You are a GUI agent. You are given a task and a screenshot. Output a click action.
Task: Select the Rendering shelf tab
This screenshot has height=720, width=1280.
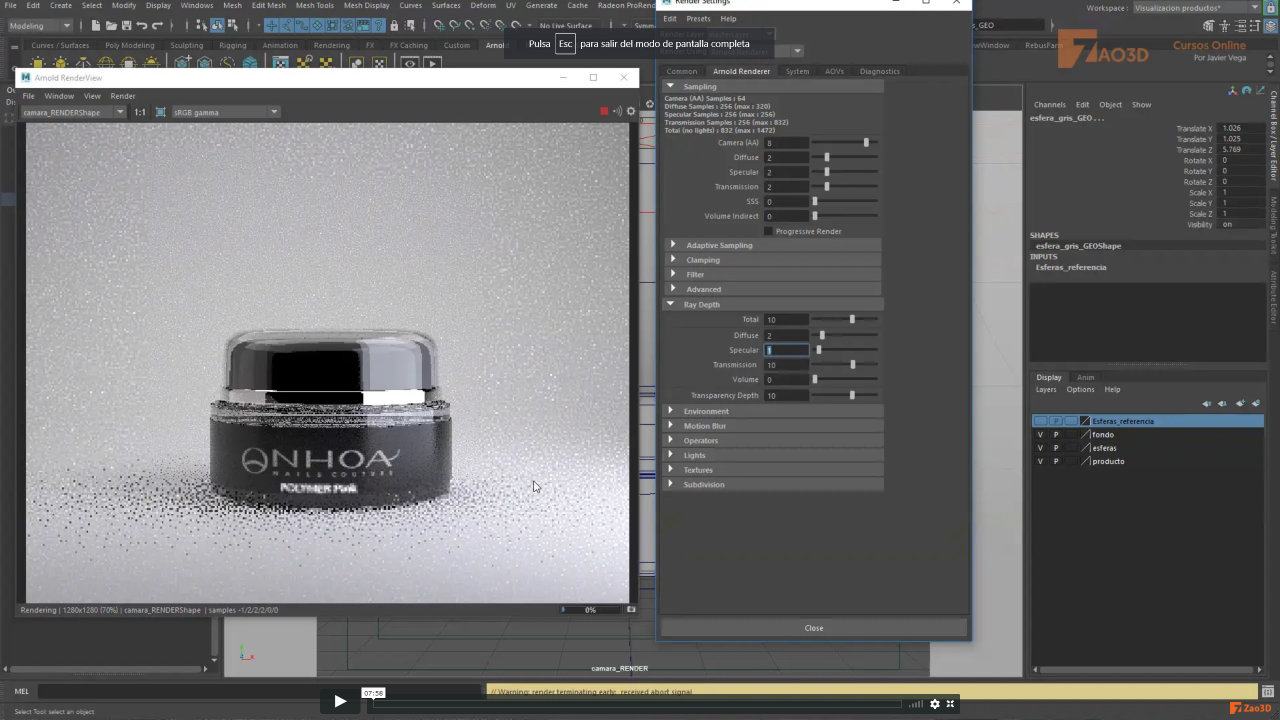click(331, 45)
